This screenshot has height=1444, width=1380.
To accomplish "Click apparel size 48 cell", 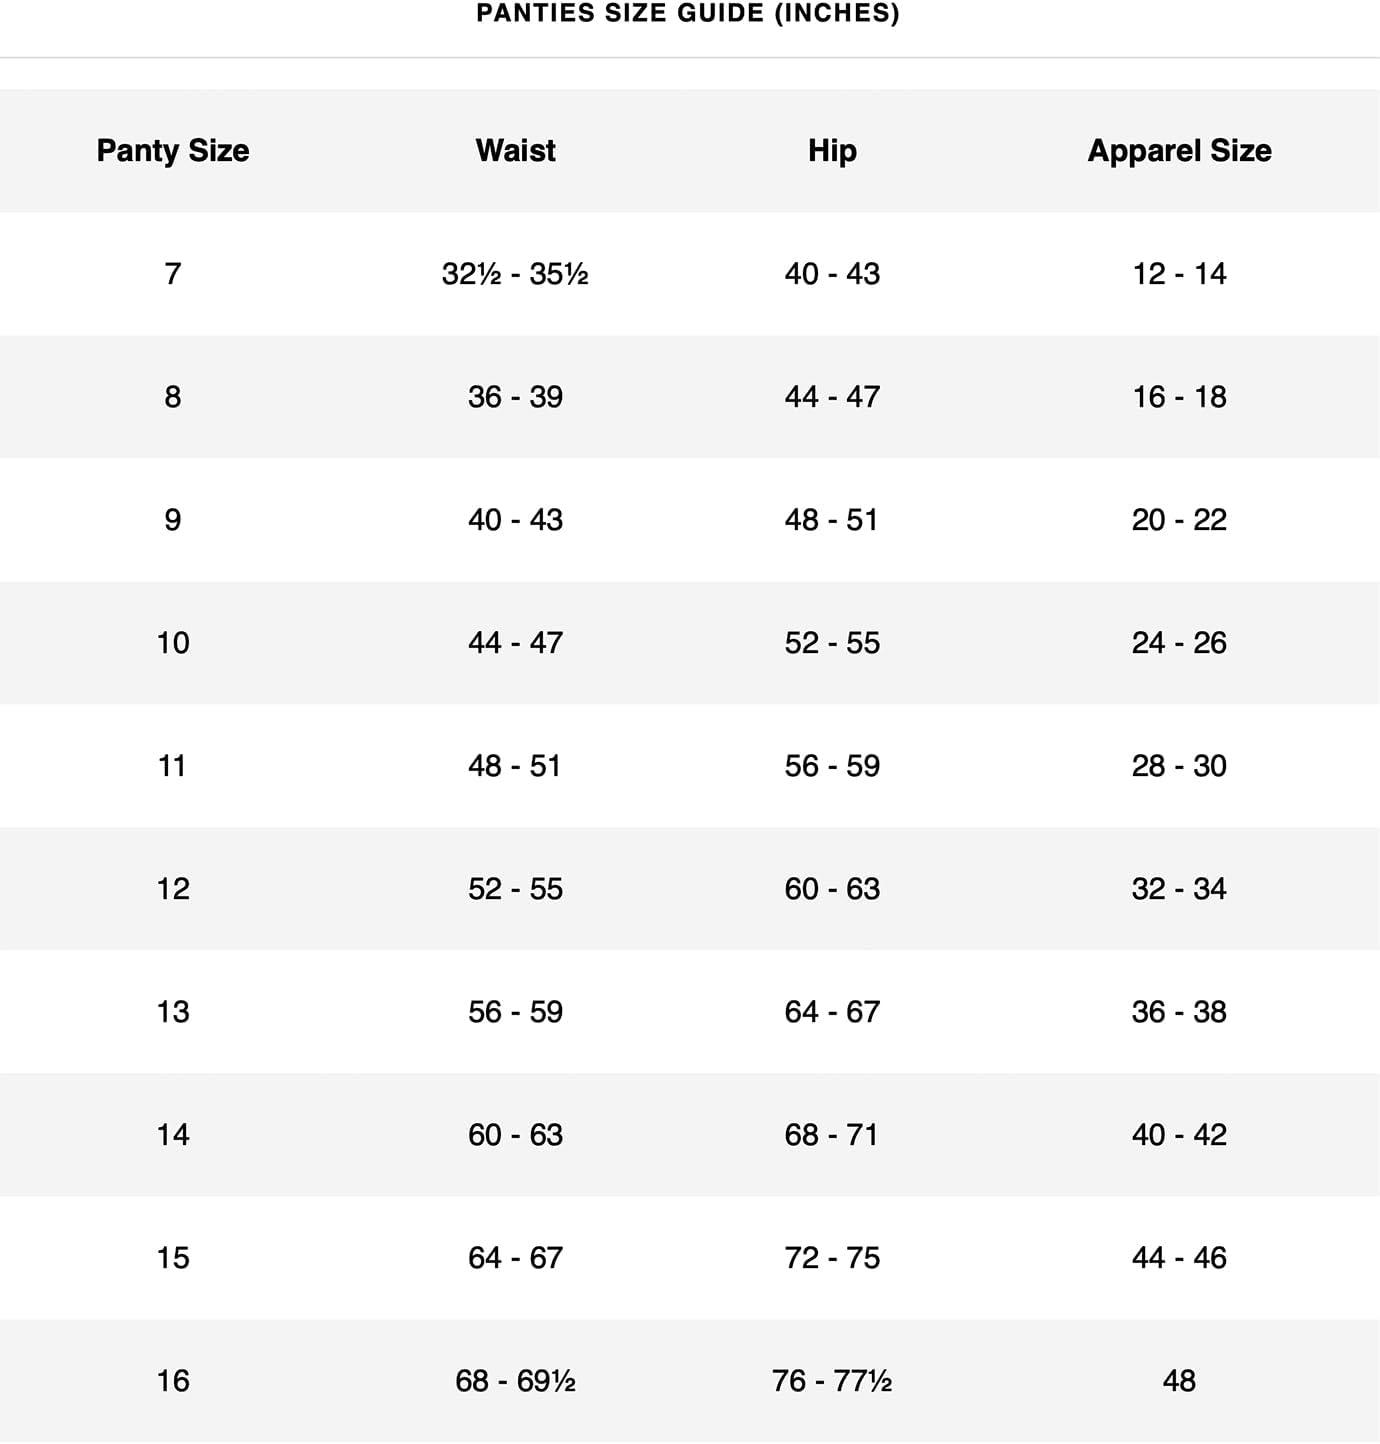I will tap(1179, 1381).
